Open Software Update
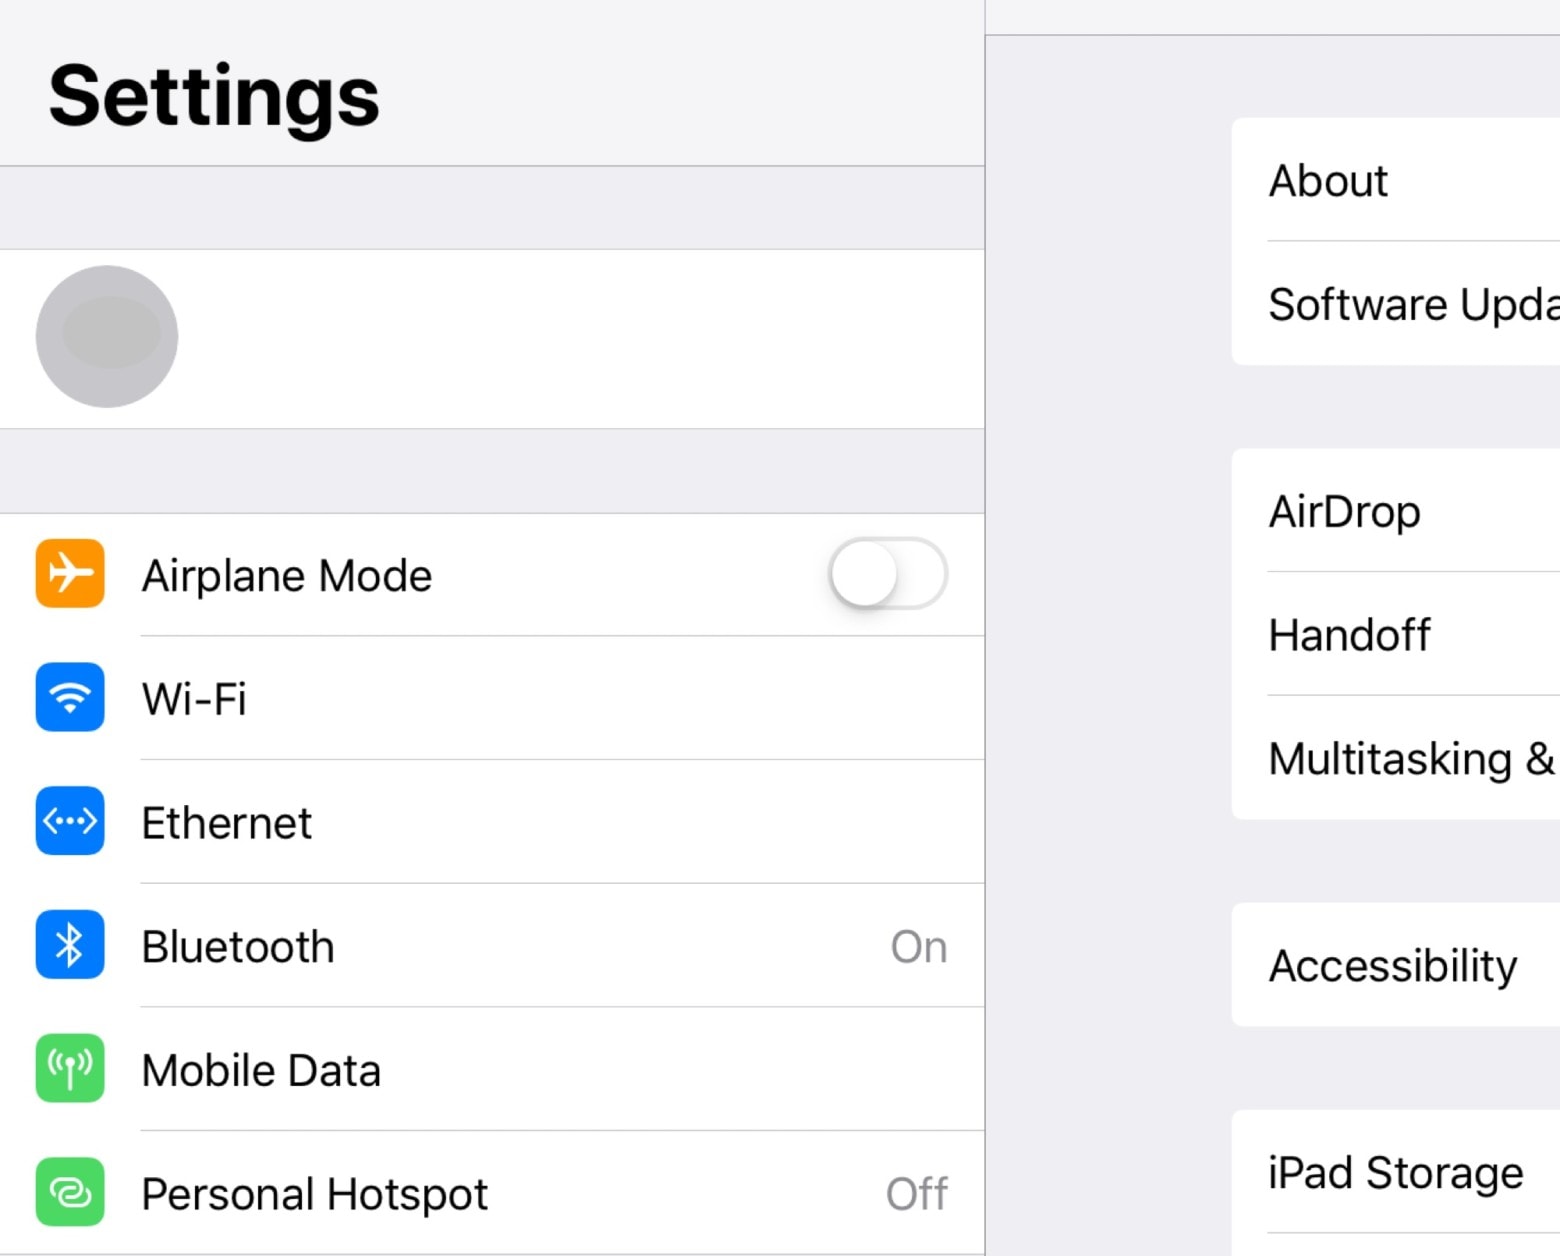 1400,305
